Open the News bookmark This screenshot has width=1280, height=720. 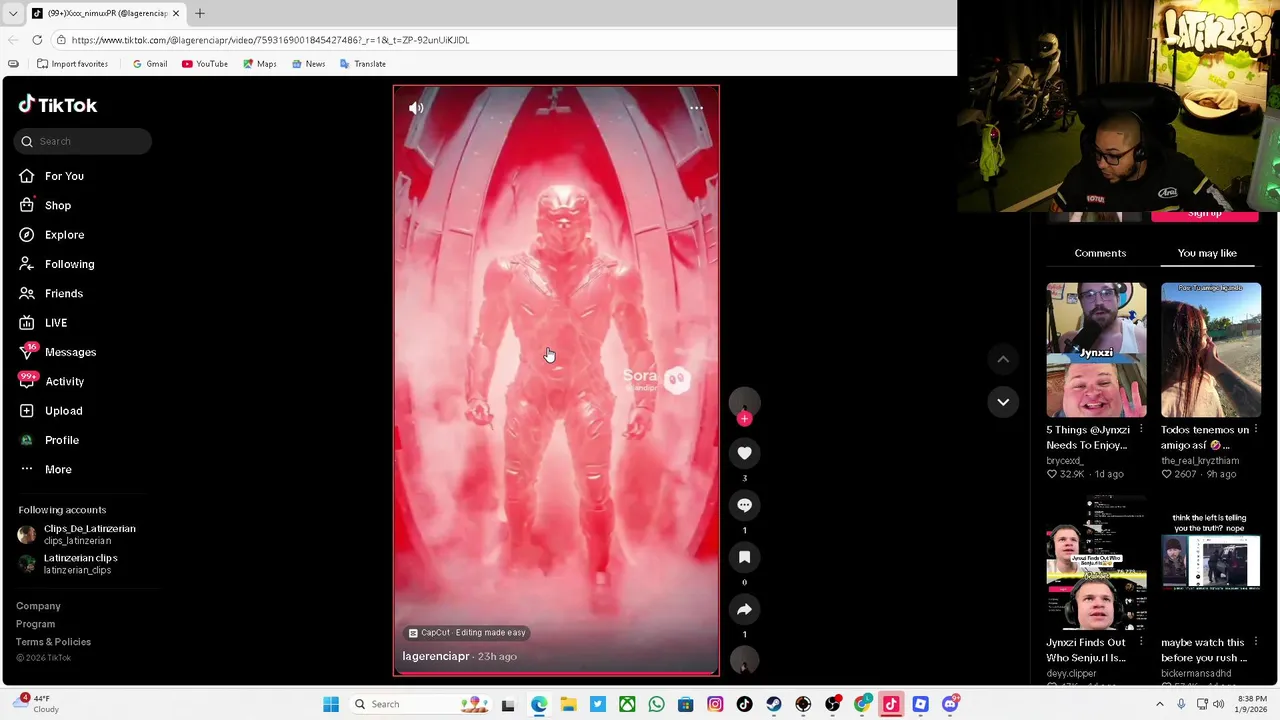click(x=308, y=64)
